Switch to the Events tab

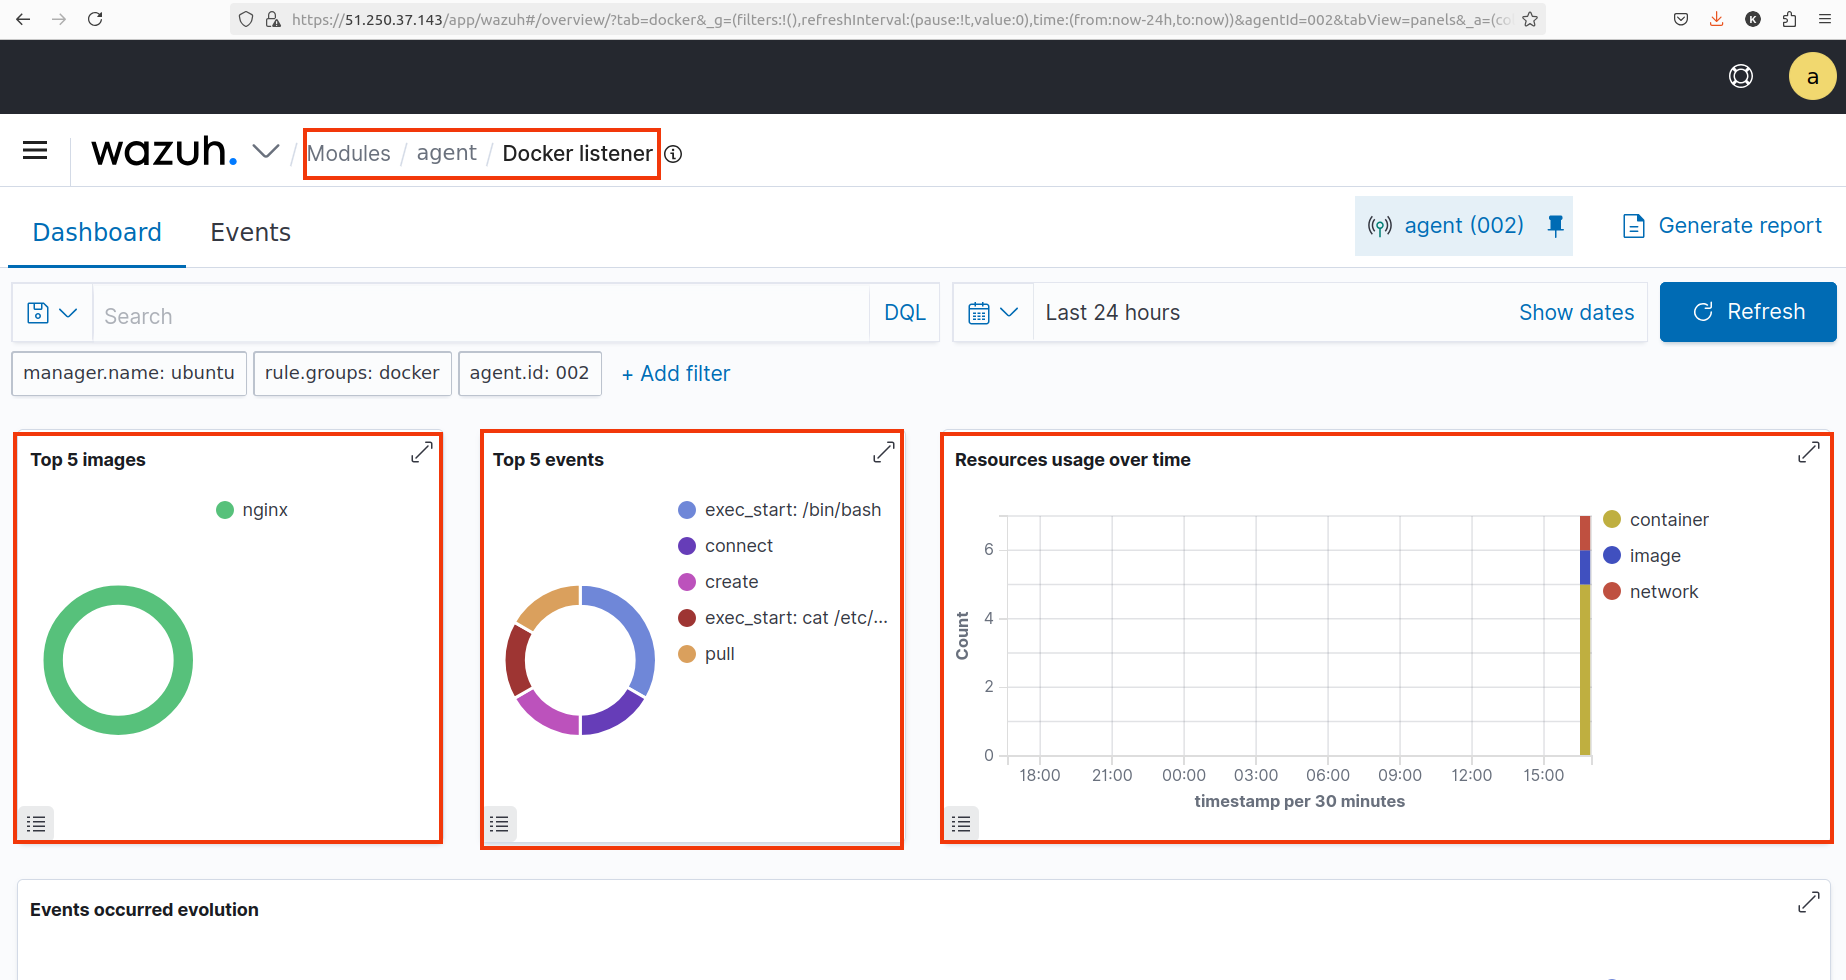pyautogui.click(x=250, y=232)
